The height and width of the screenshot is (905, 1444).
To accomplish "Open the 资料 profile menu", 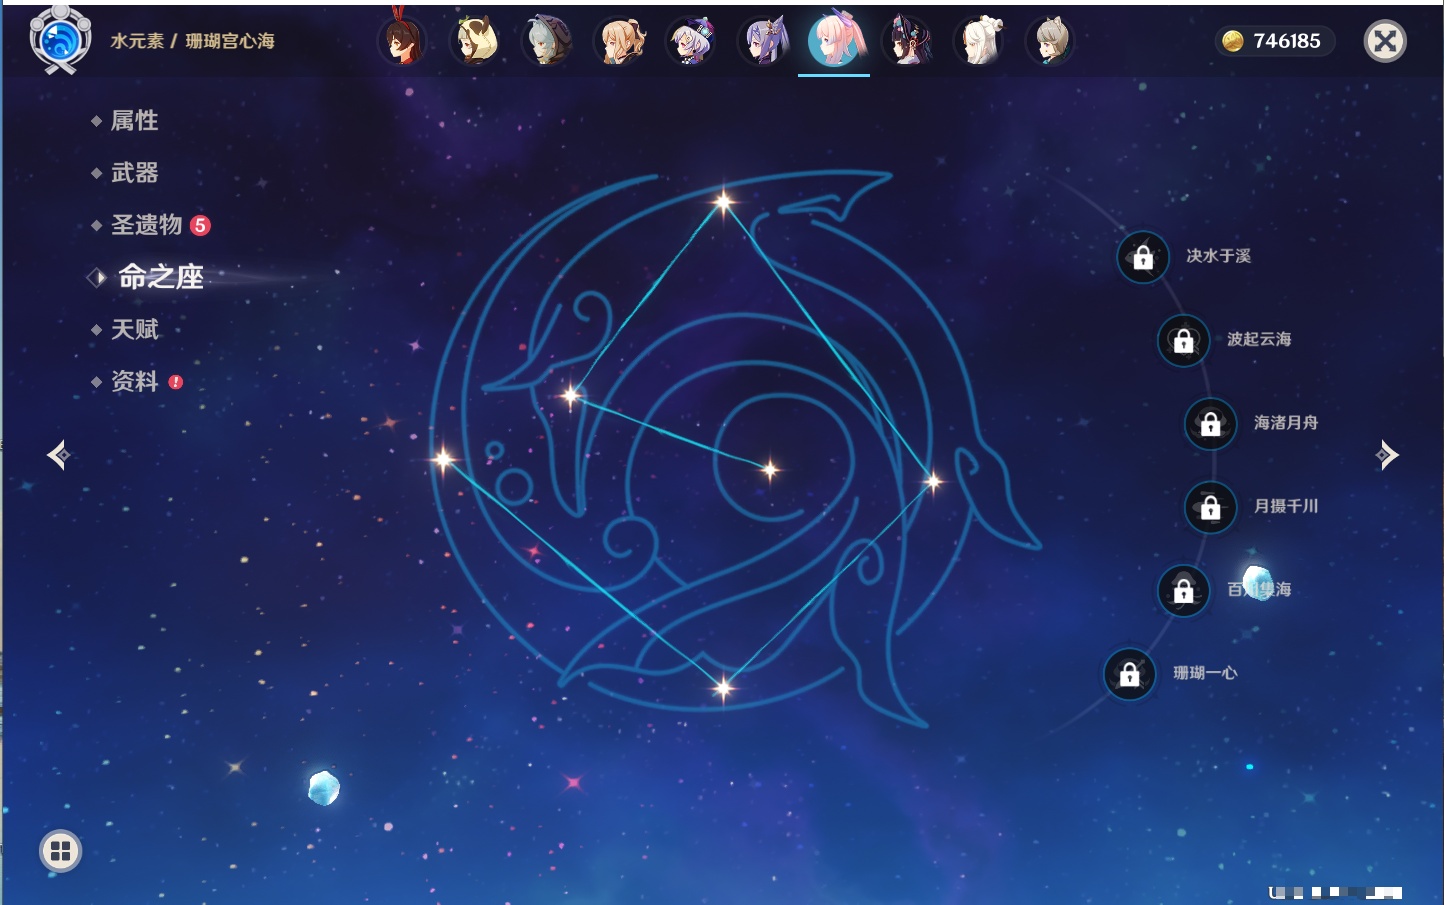I will 135,381.
